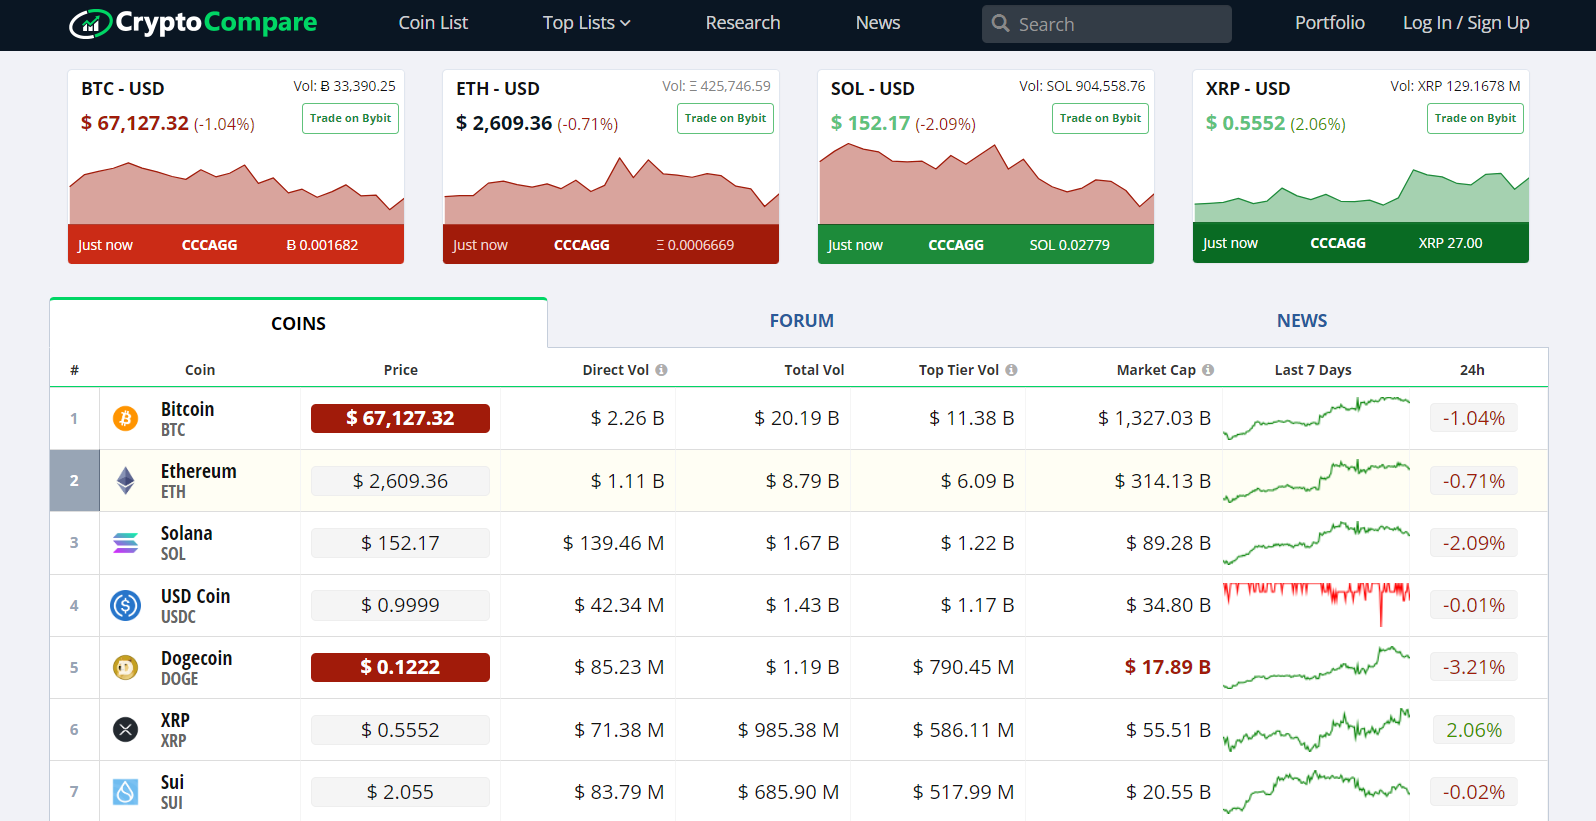Viewport: 1596px width, 821px height.
Task: Click Trade on Bybit for XRP - USD
Action: [1475, 118]
